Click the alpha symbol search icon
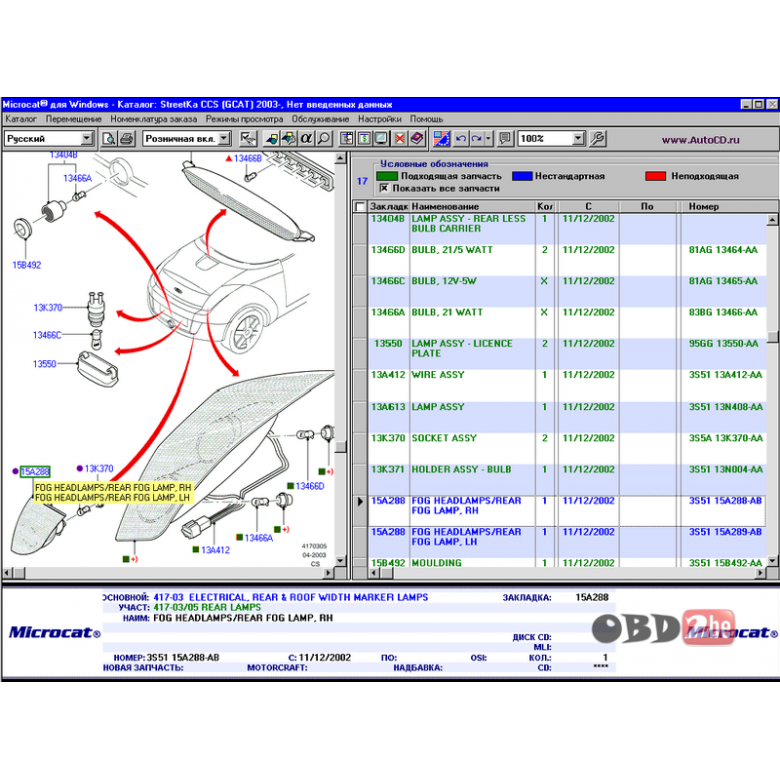780x780 pixels. click(x=306, y=138)
